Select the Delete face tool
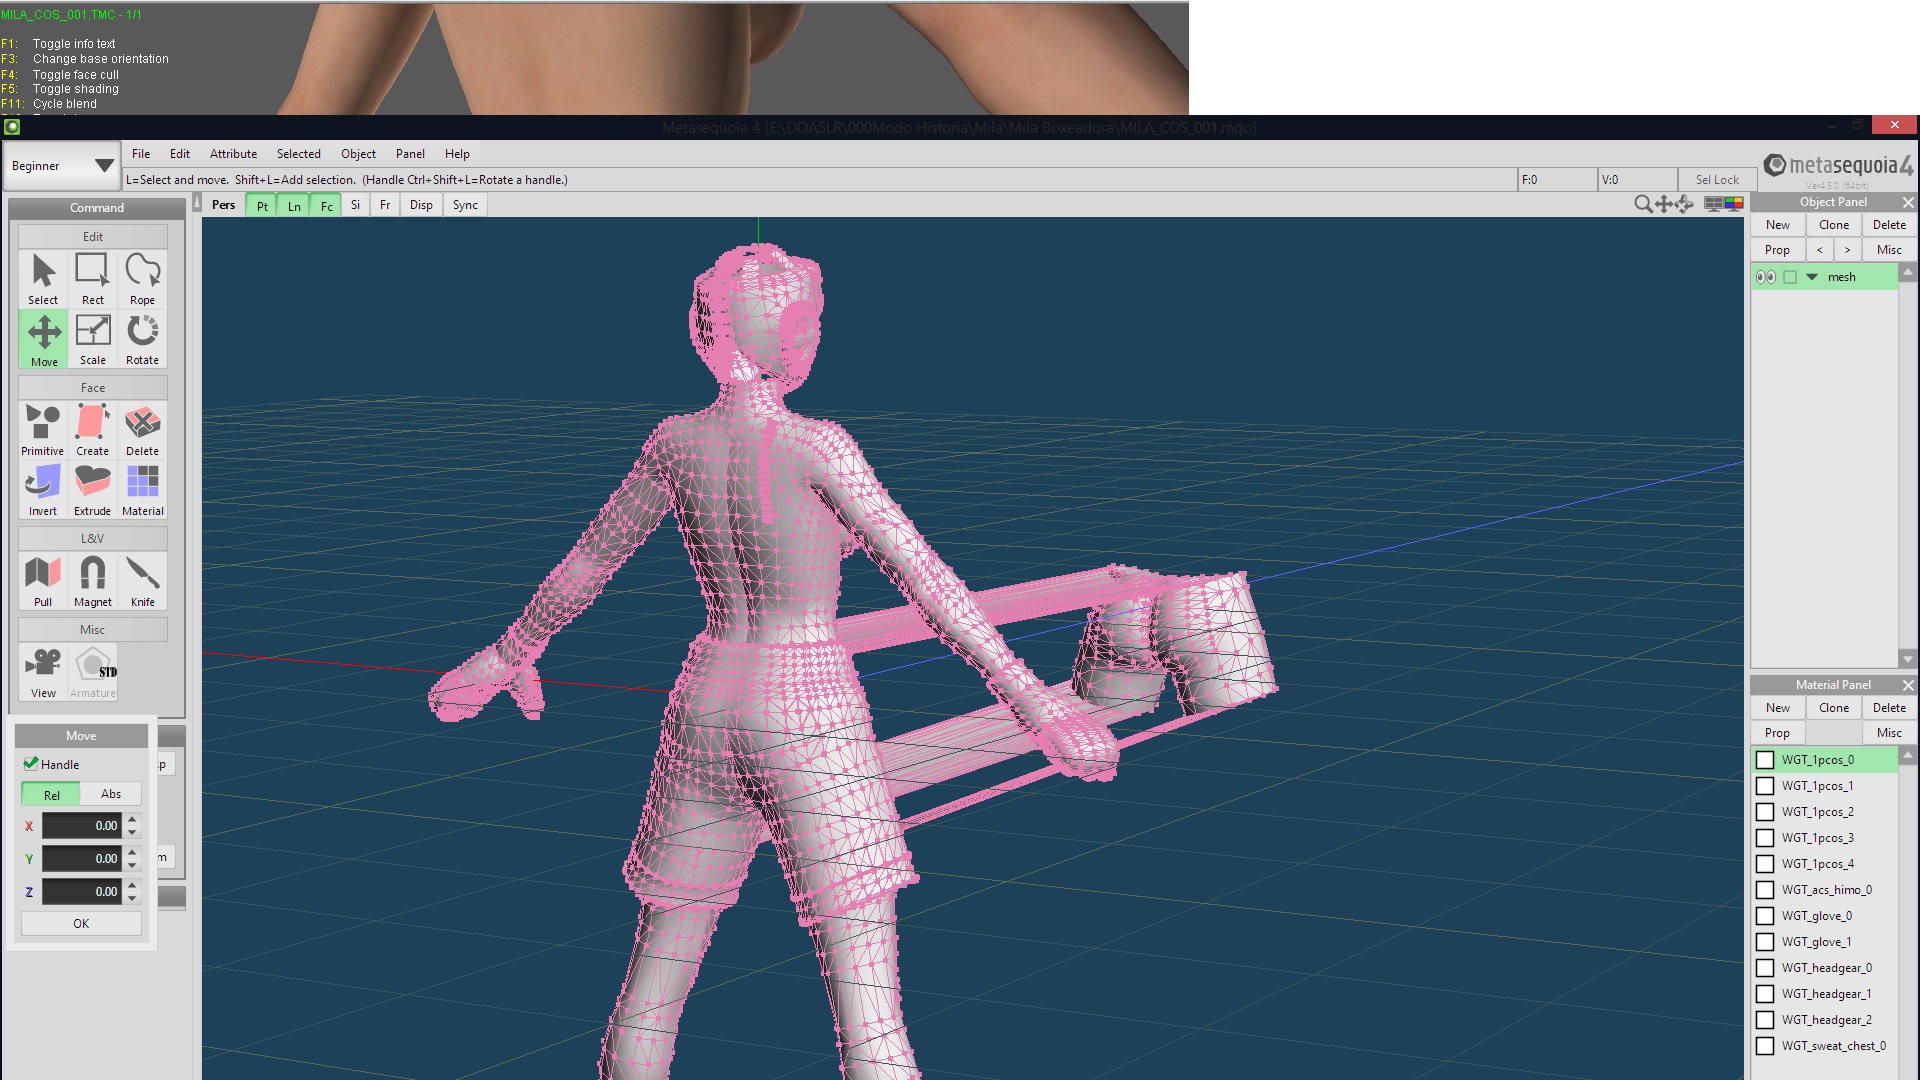1920x1080 pixels. click(x=142, y=430)
